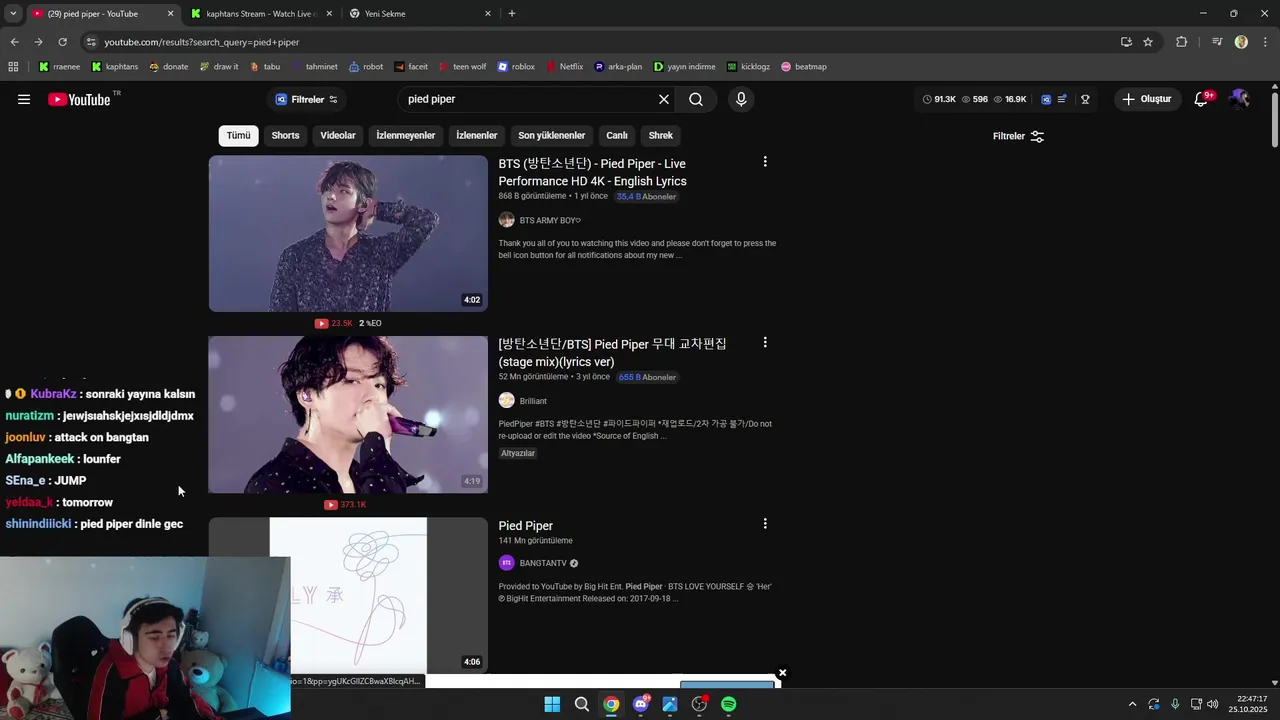Select the İzlenmeyenler filter chip

(x=406, y=135)
